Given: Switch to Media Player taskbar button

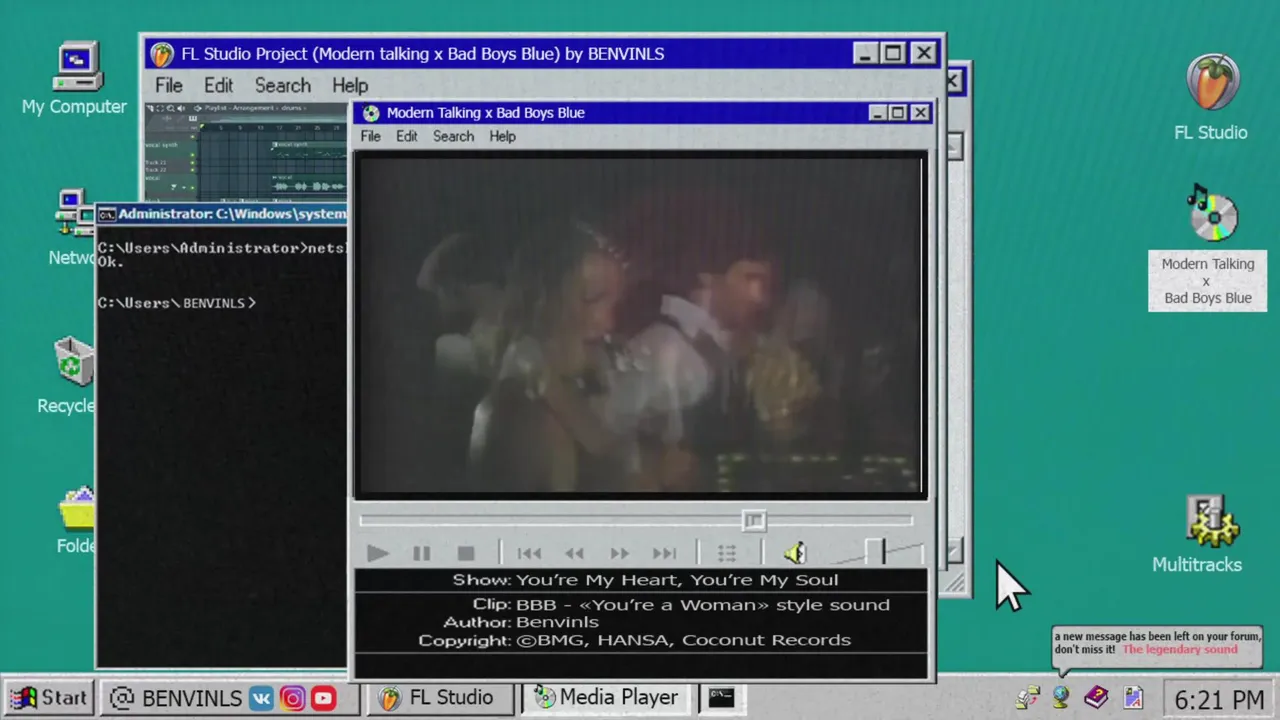Looking at the screenshot, I should [608, 697].
